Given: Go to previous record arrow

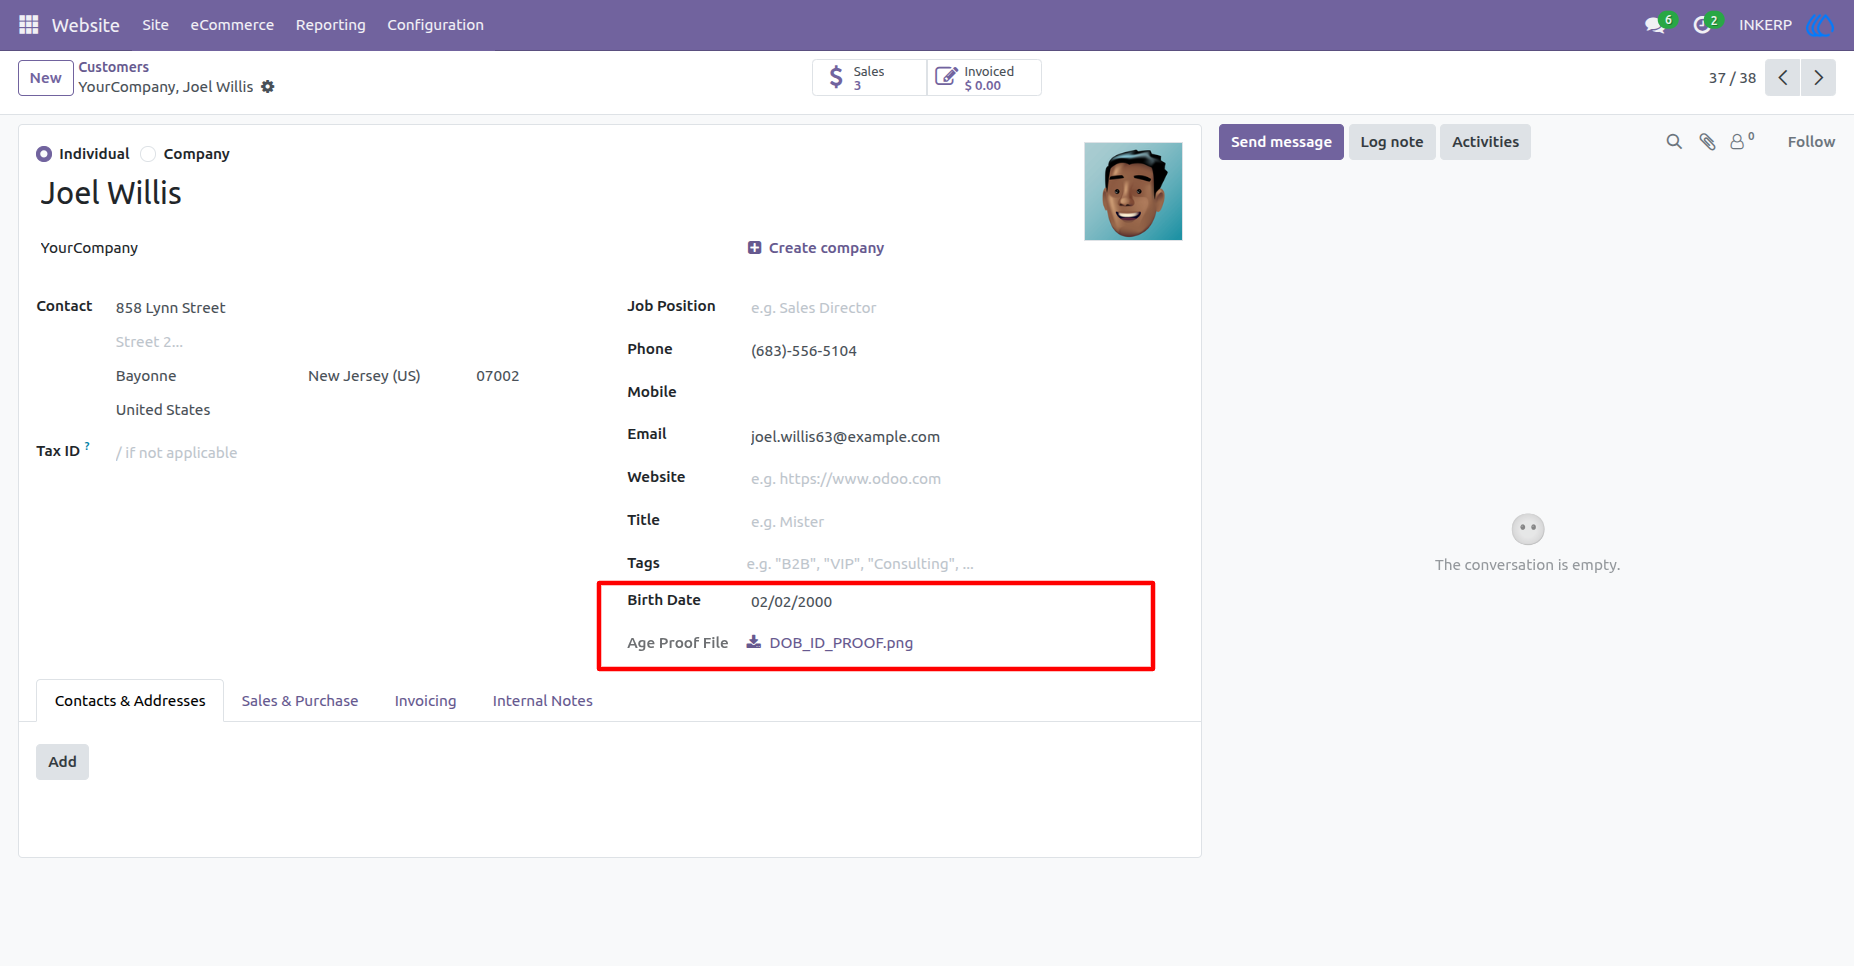Looking at the screenshot, I should tap(1782, 78).
